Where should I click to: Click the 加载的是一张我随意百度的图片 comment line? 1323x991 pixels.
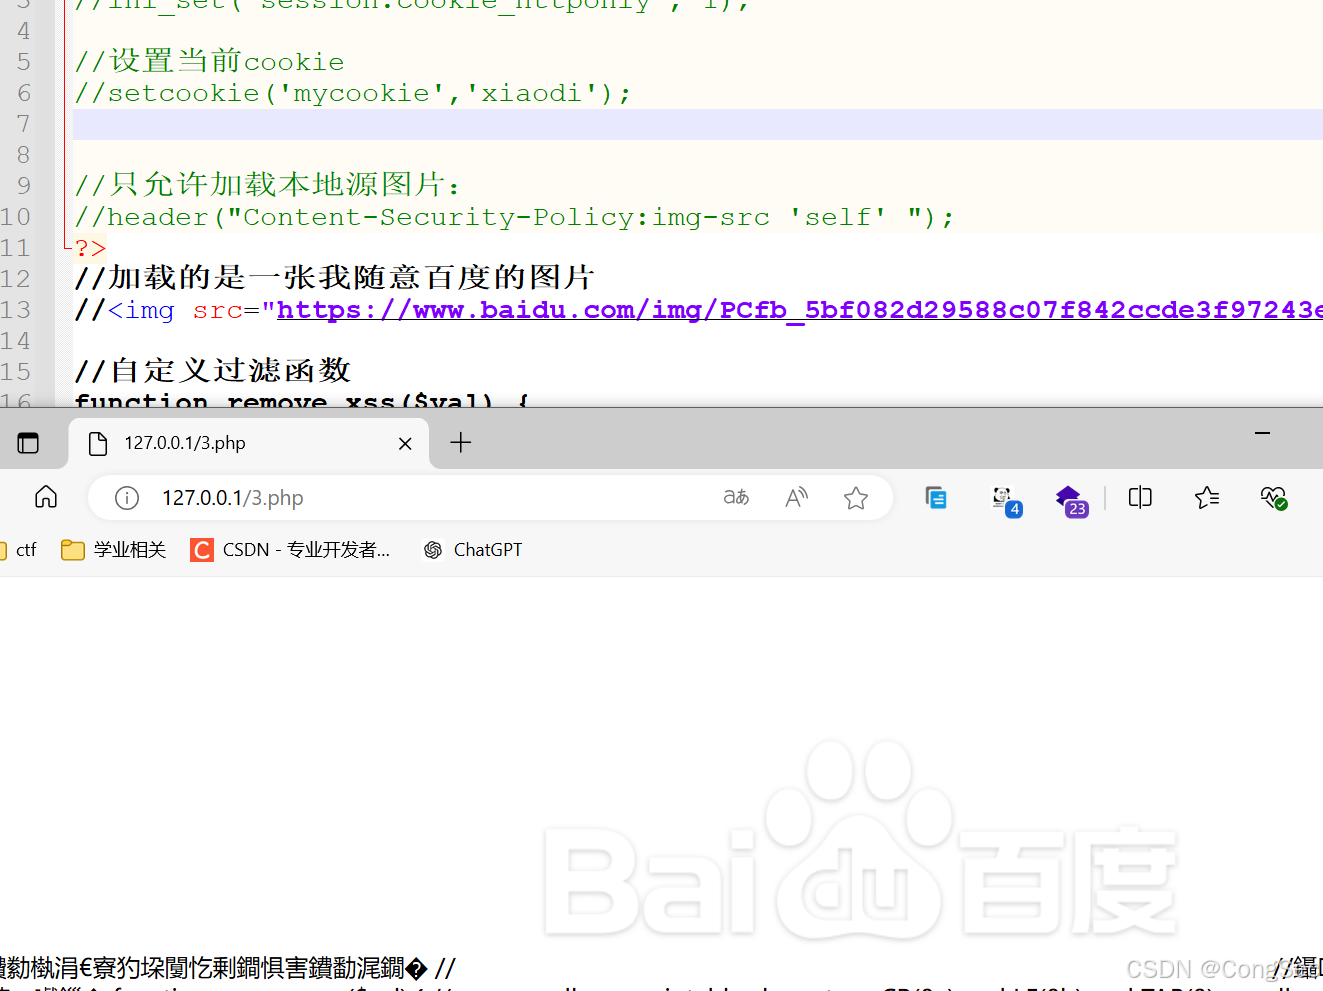335,278
